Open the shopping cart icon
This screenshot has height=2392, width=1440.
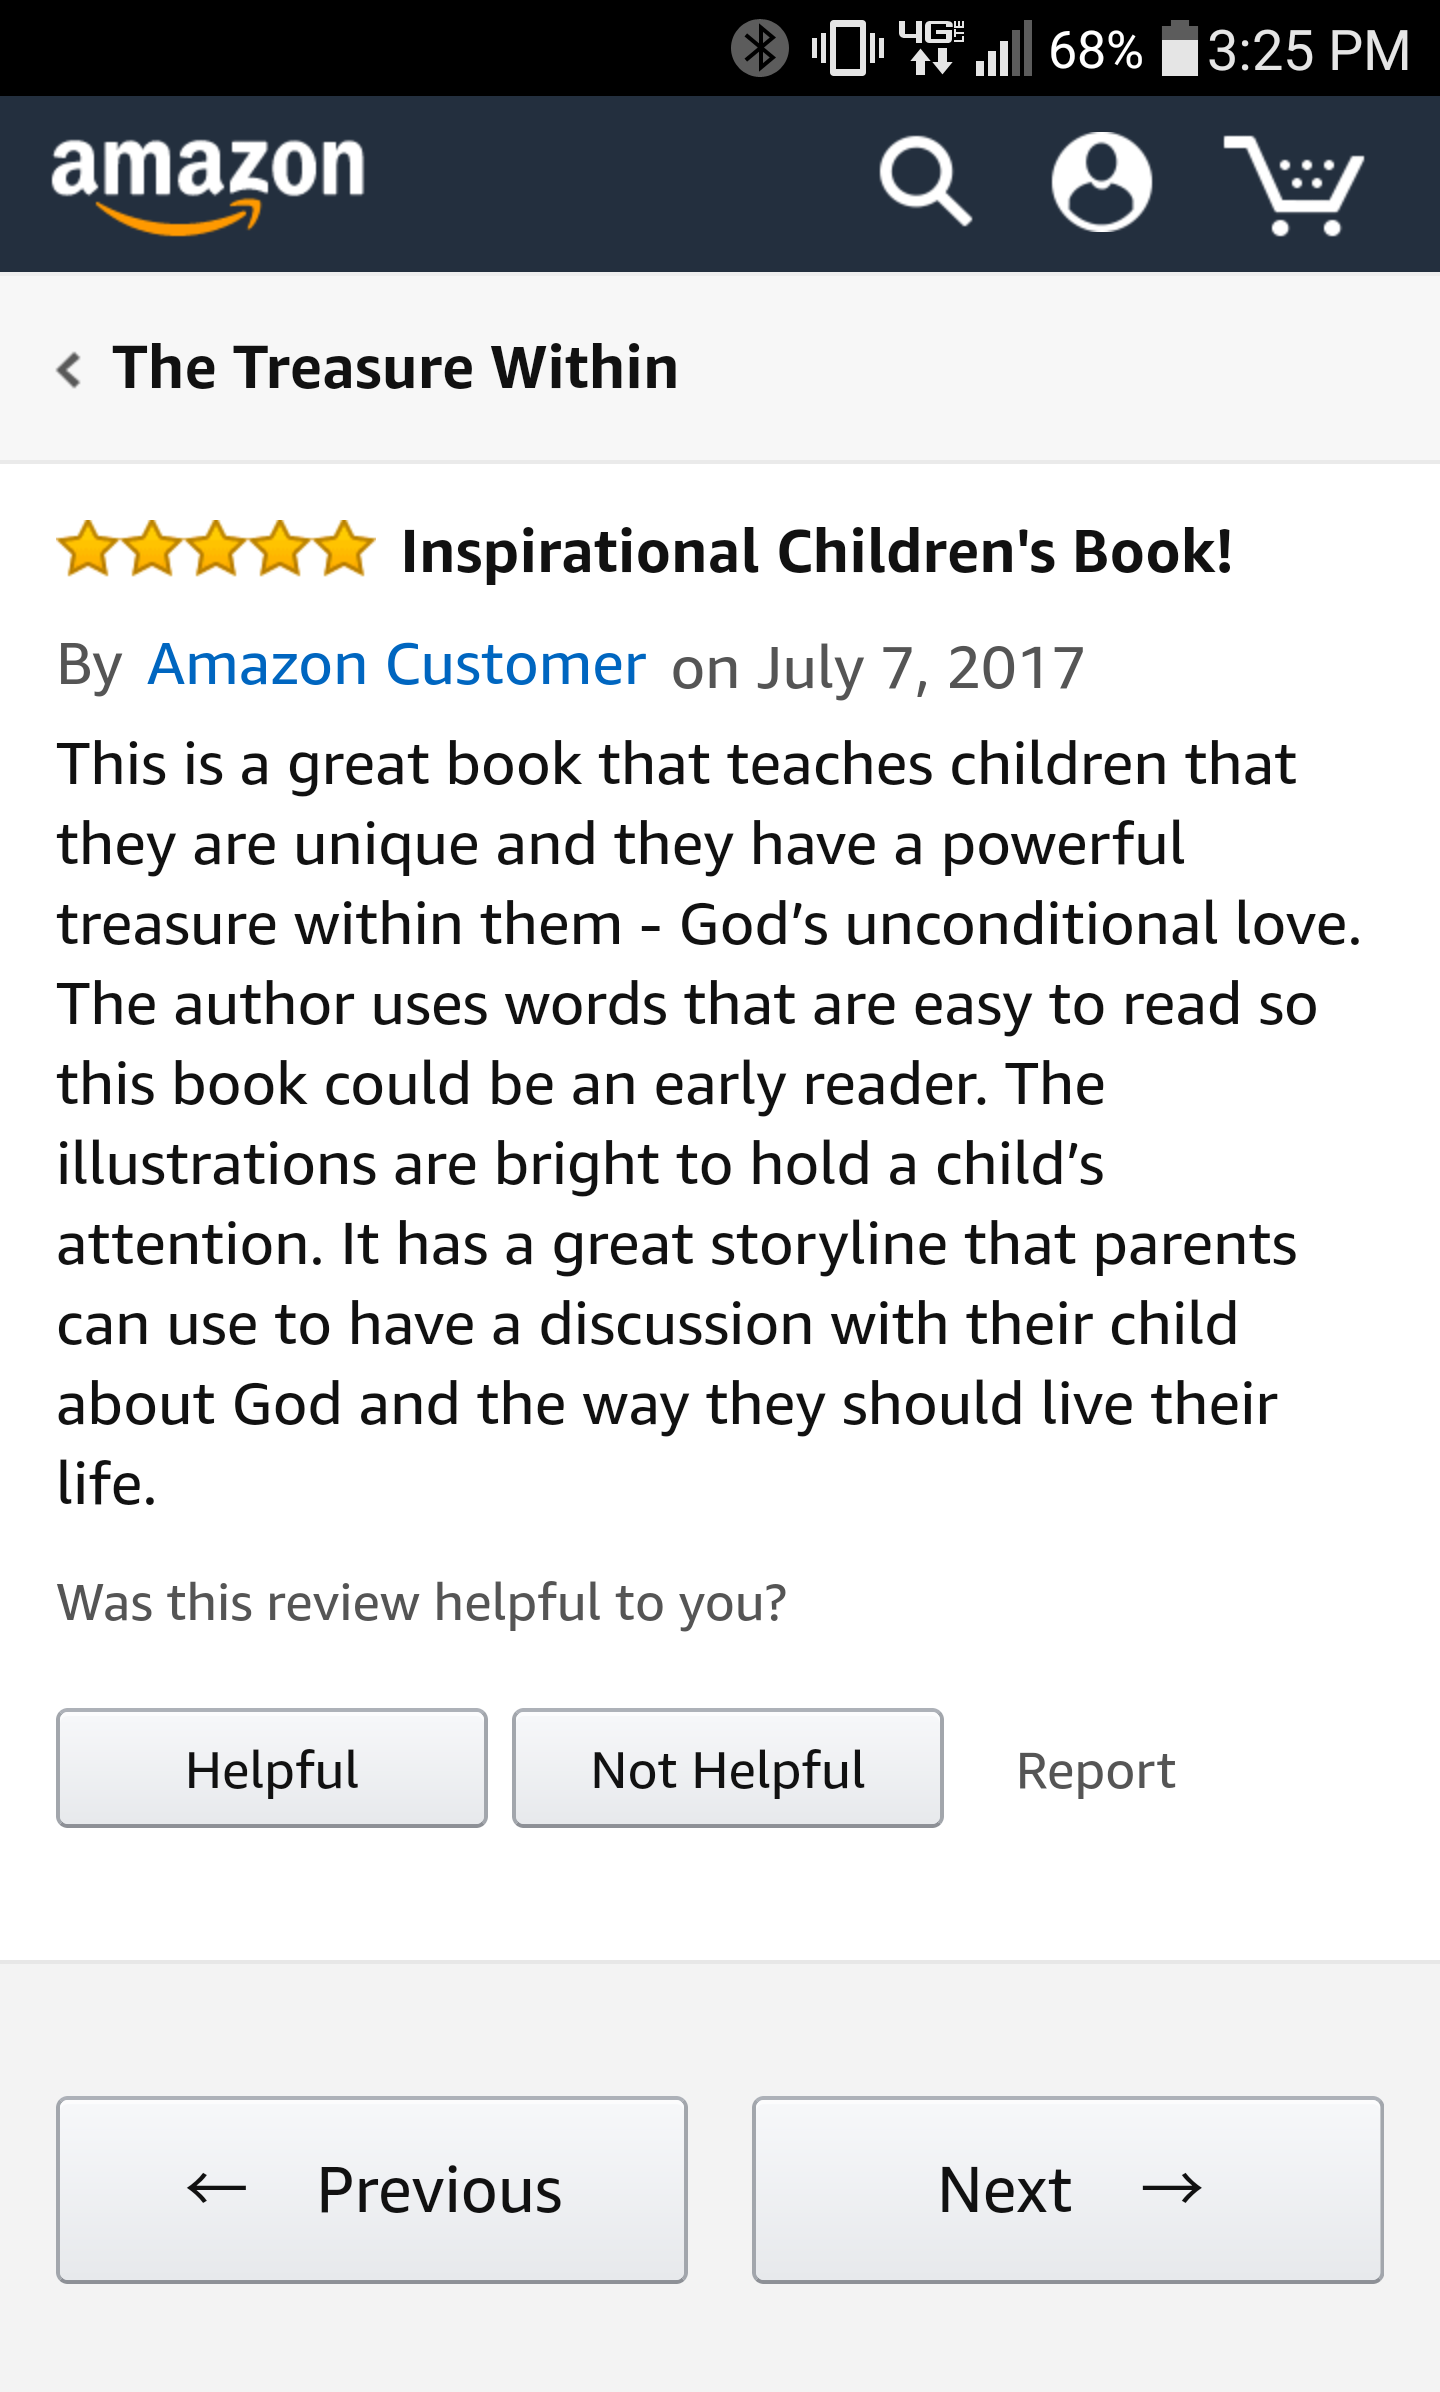point(1294,186)
